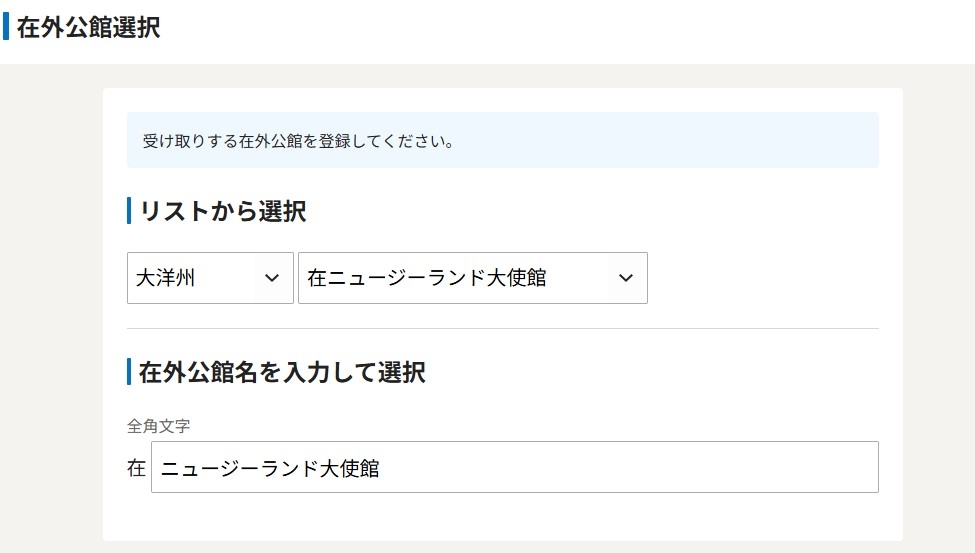
Task: Open the 大洋州 region dropdown
Action: click(x=210, y=278)
